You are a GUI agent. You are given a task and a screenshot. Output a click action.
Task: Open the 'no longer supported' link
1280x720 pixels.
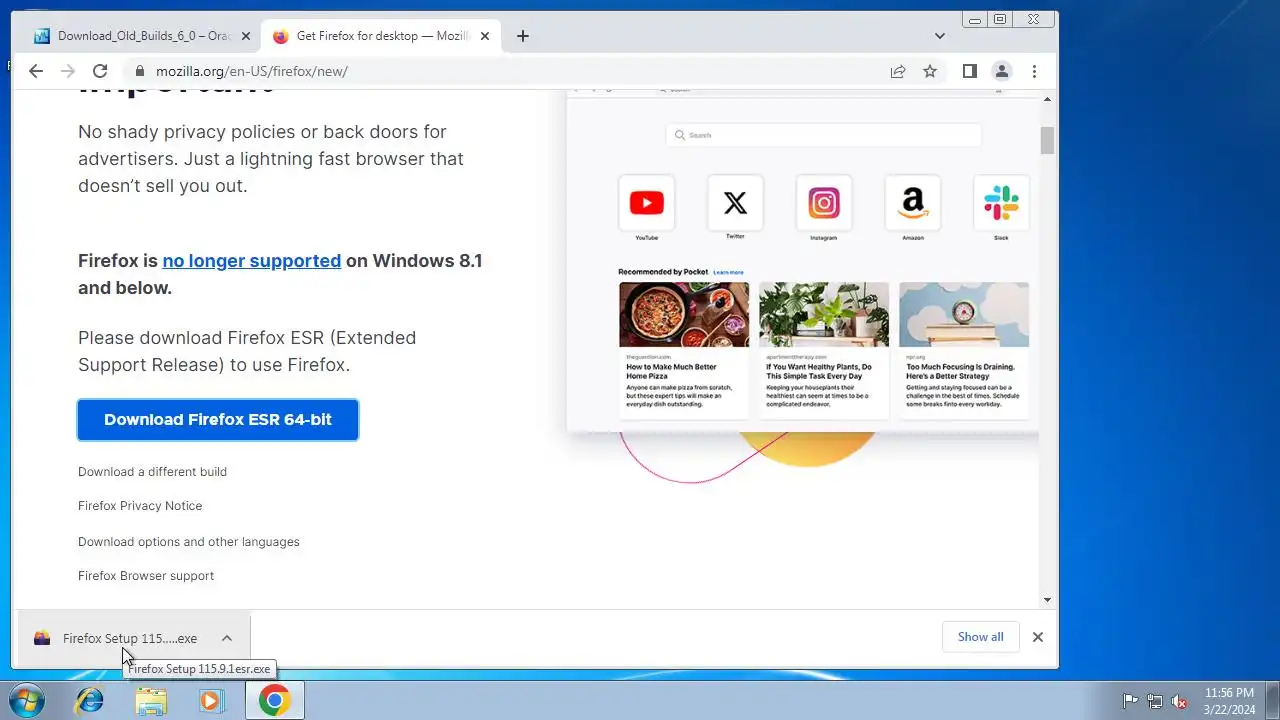(252, 261)
